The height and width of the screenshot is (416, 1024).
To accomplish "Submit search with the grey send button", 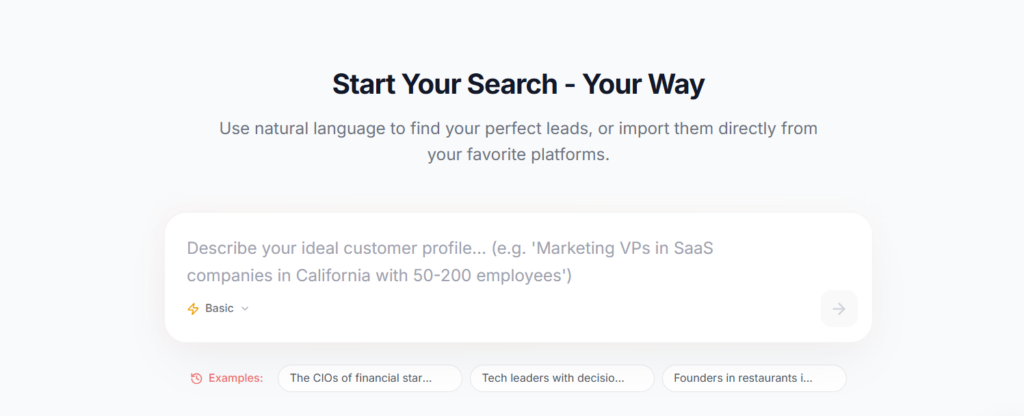I will tap(838, 309).
